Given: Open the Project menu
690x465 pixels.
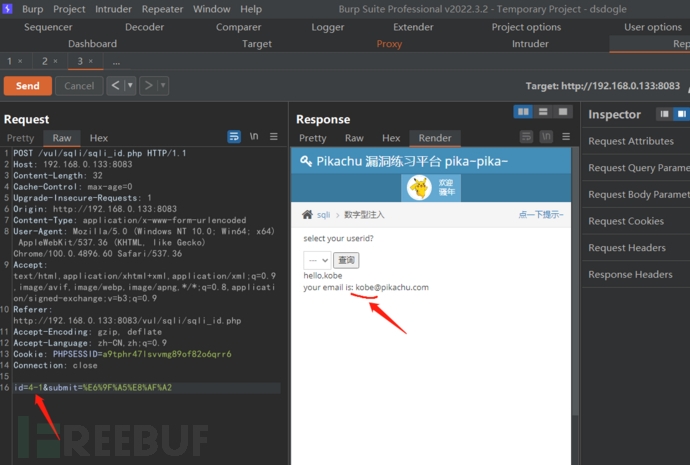Looking at the screenshot, I should point(69,9).
